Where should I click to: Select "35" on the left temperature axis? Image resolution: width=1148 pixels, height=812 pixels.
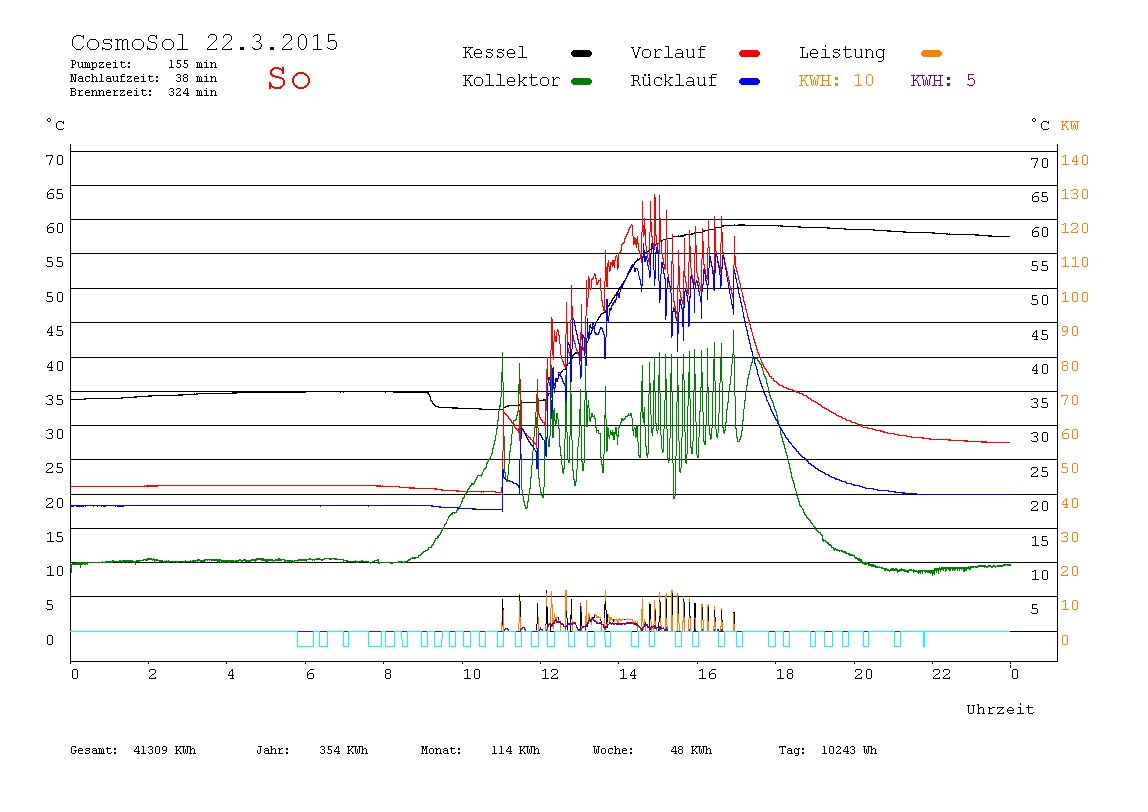(x=55, y=400)
